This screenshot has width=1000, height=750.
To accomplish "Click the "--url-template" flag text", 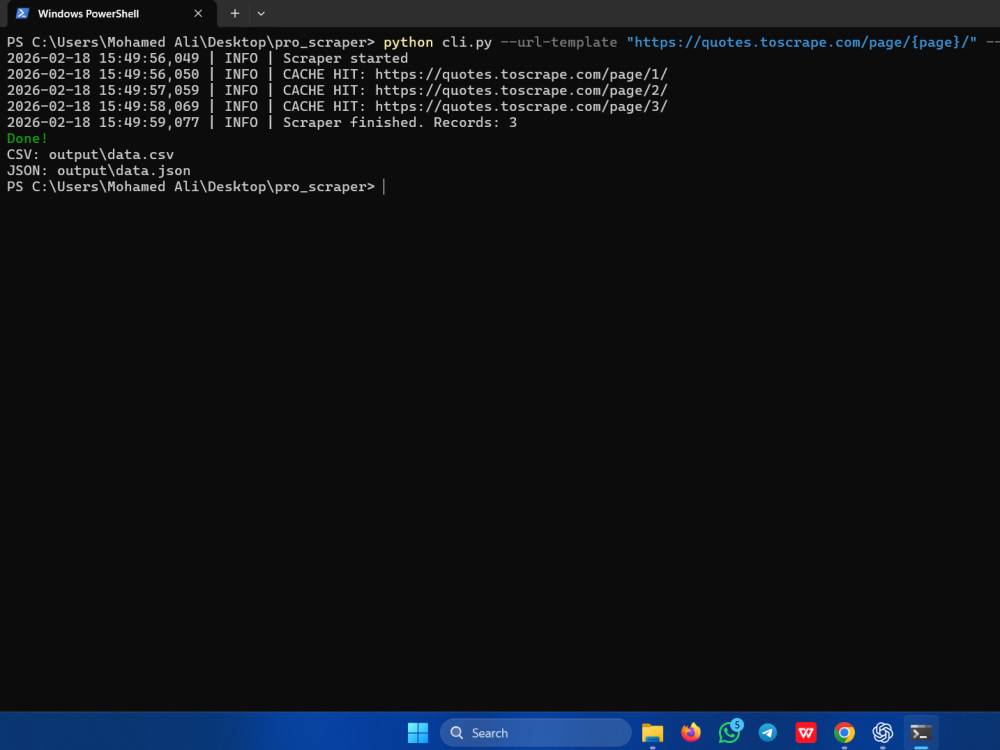I will pyautogui.click(x=559, y=42).
